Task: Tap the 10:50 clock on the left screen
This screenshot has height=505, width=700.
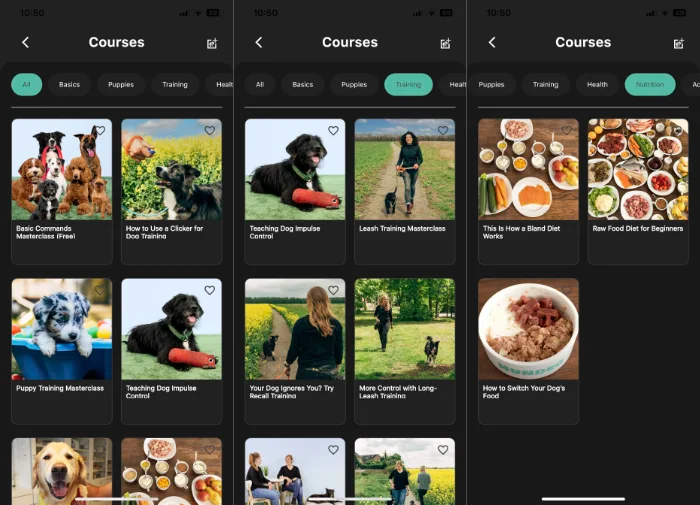Action: coord(32,13)
